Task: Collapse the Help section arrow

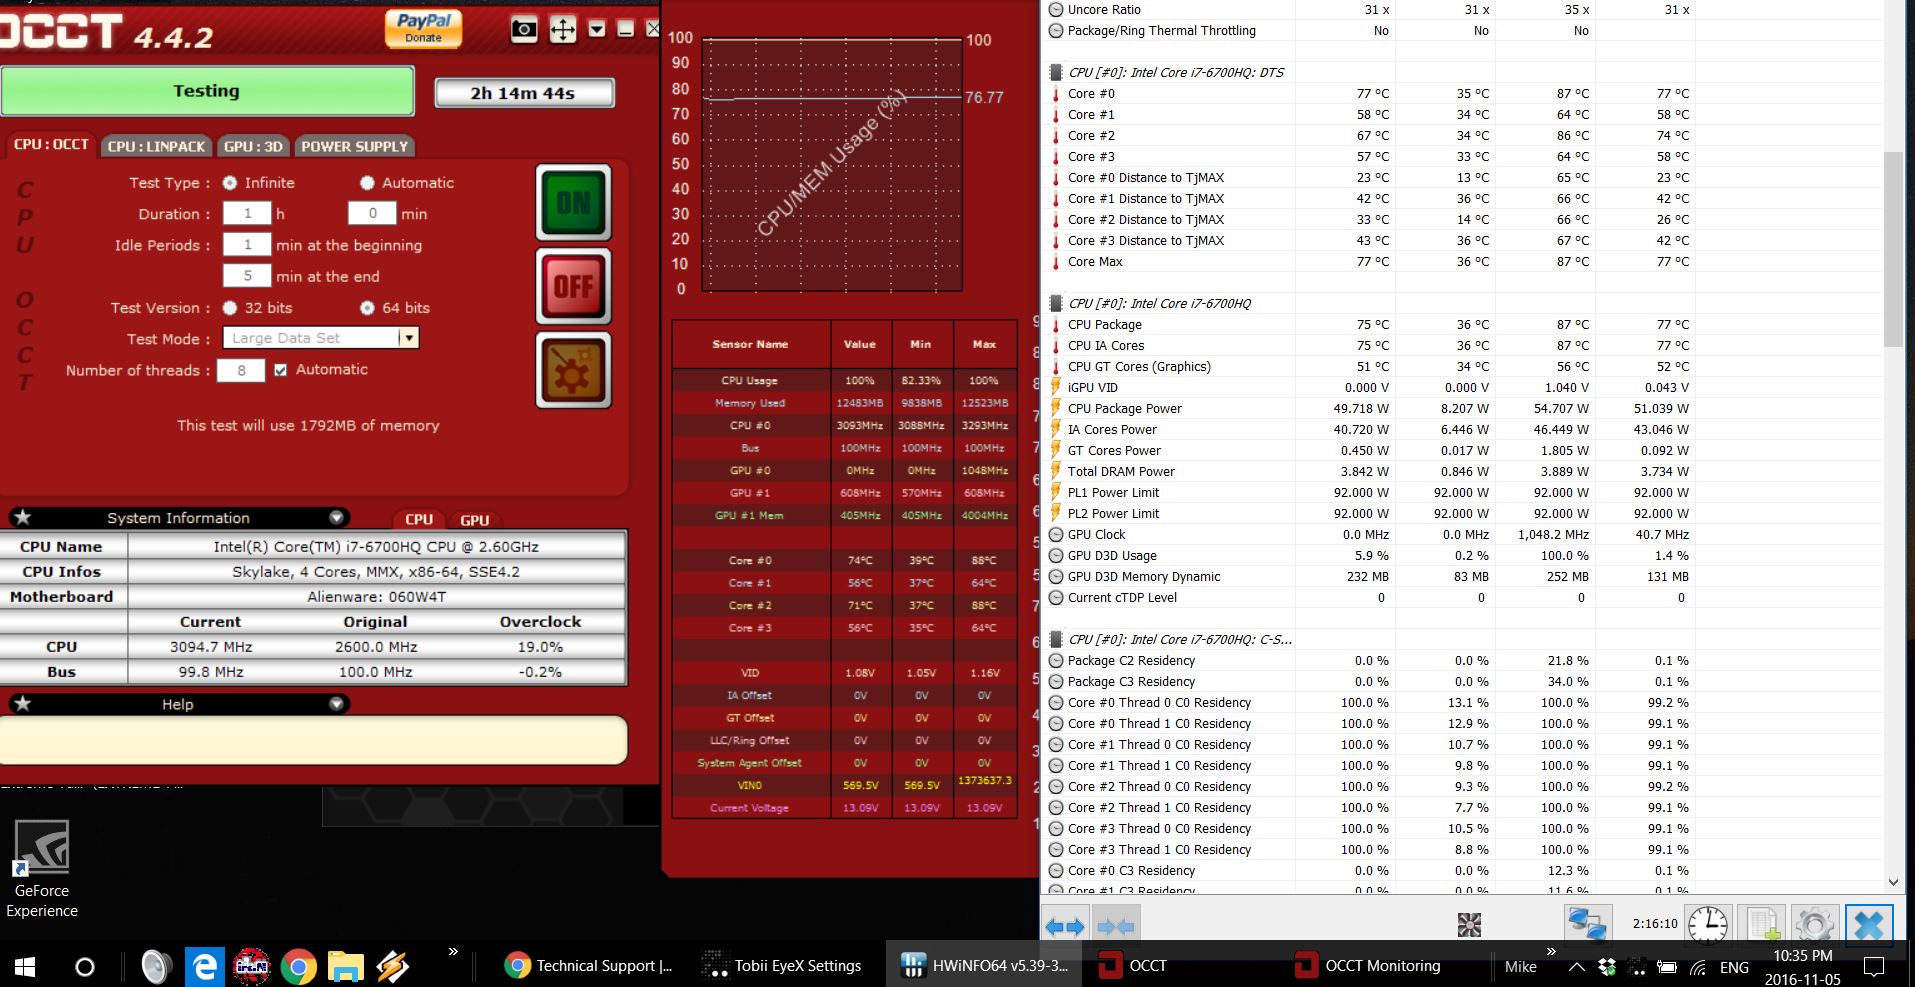Action: point(337,703)
